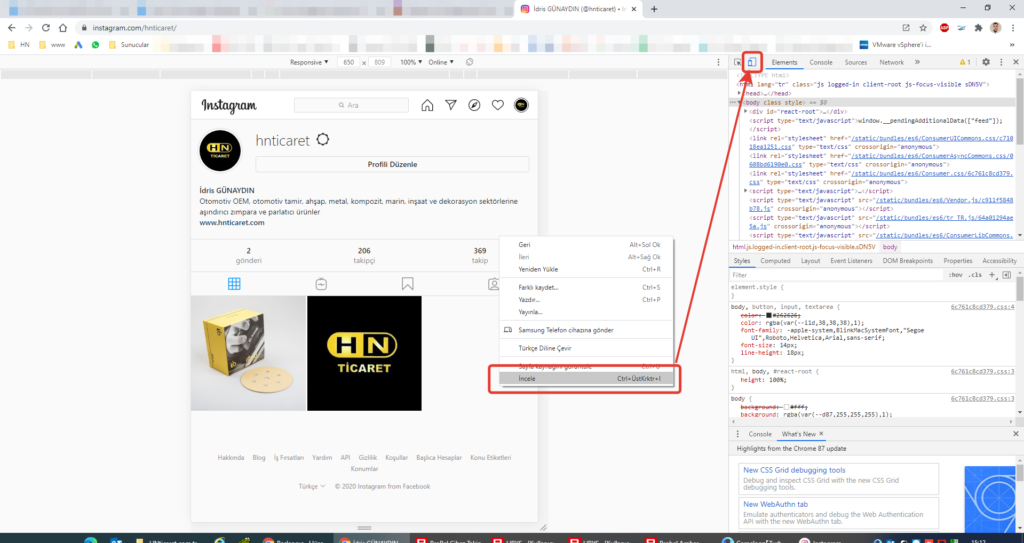This screenshot has height=543, width=1024.
Task: Open DevTools settings gear
Action: [x=986, y=62]
